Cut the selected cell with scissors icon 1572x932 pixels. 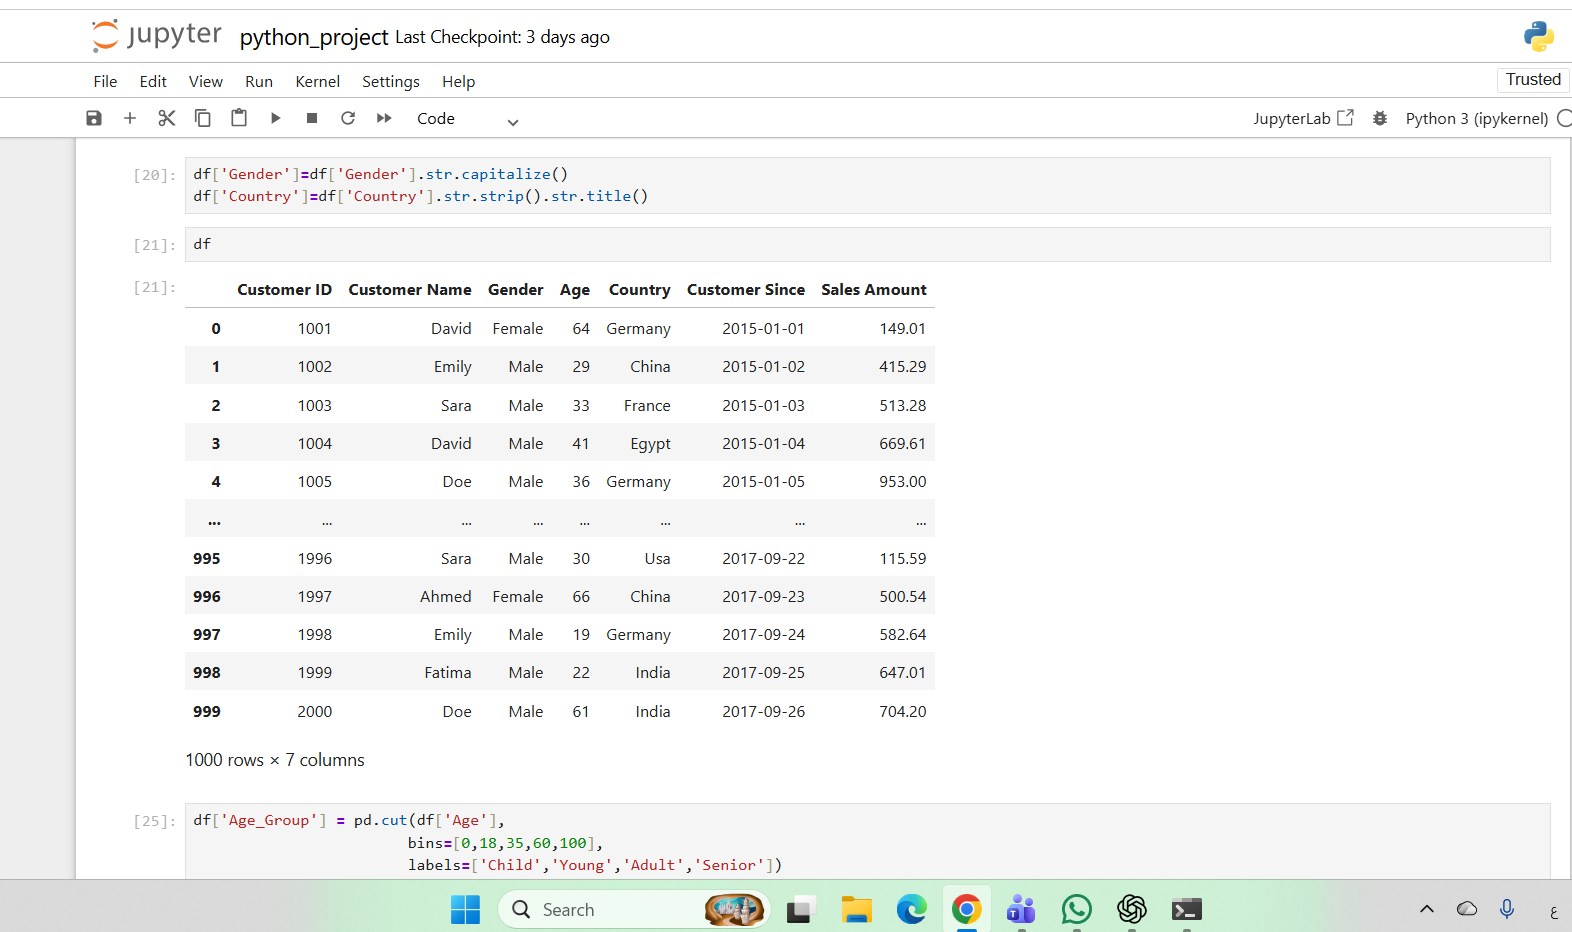pos(166,118)
